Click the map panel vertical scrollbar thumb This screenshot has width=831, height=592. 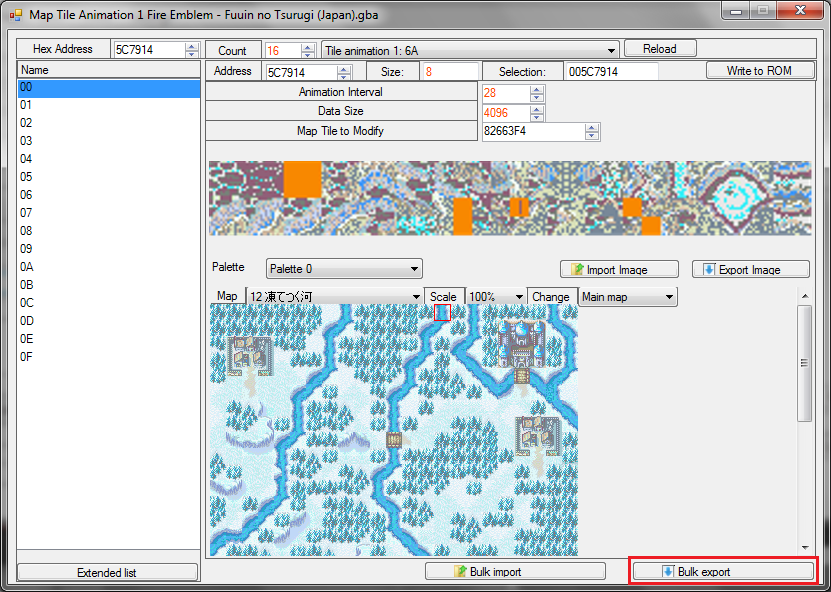pyautogui.click(x=805, y=364)
